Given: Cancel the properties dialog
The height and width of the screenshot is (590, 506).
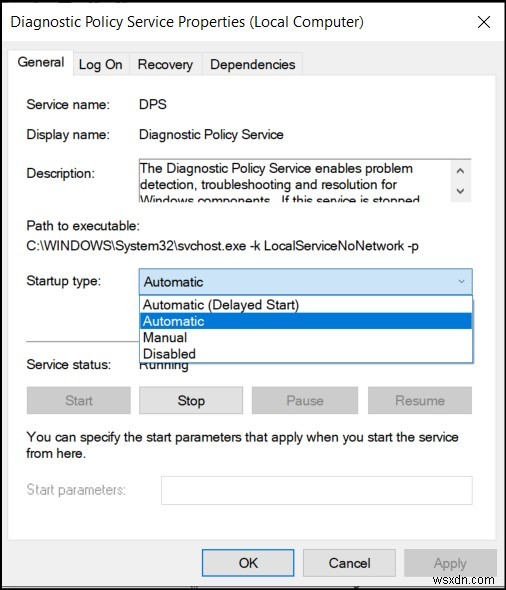Looking at the screenshot, I should point(349,563).
